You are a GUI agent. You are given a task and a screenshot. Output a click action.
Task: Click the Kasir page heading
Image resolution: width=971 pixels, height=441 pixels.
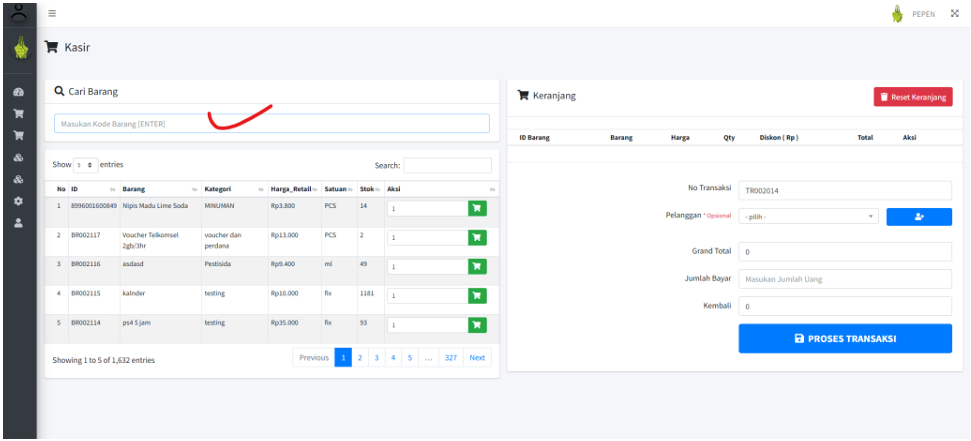point(77,47)
